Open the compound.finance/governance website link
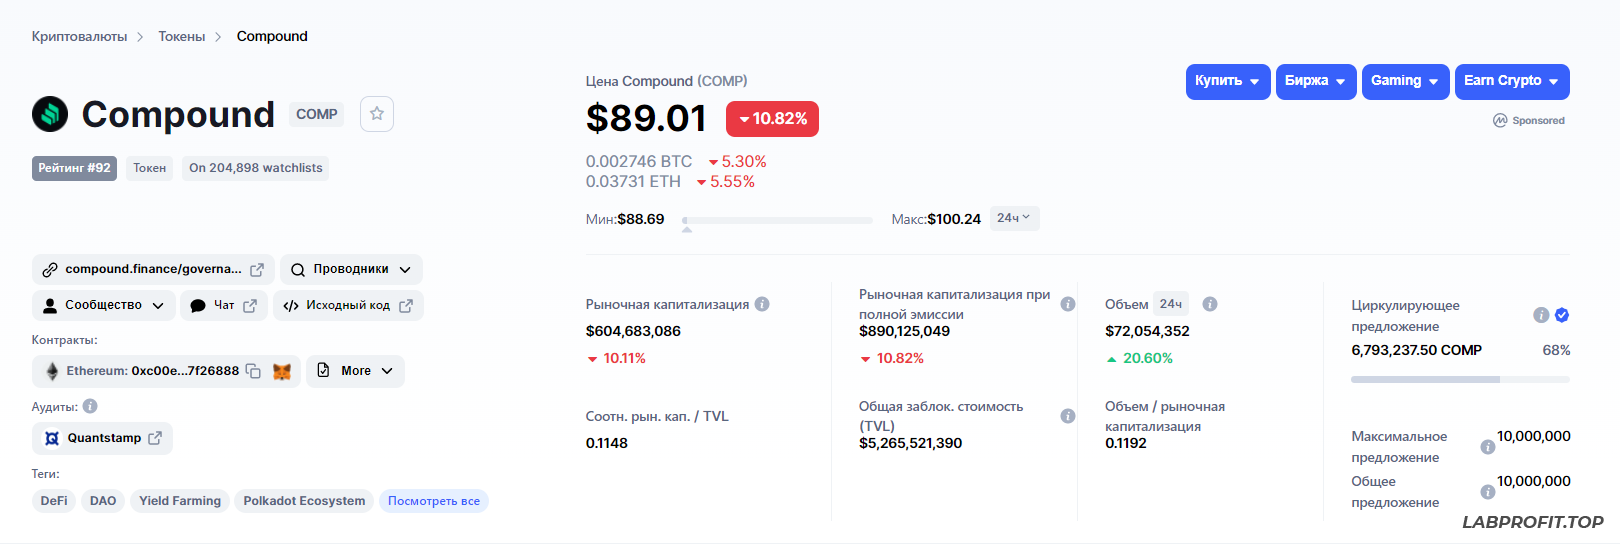1620x554 pixels. (154, 269)
